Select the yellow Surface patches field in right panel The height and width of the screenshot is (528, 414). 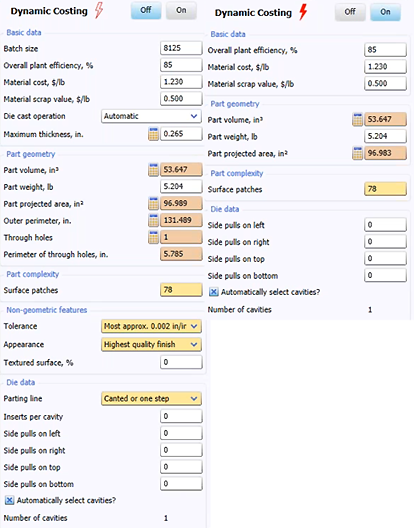pyautogui.click(x=385, y=189)
